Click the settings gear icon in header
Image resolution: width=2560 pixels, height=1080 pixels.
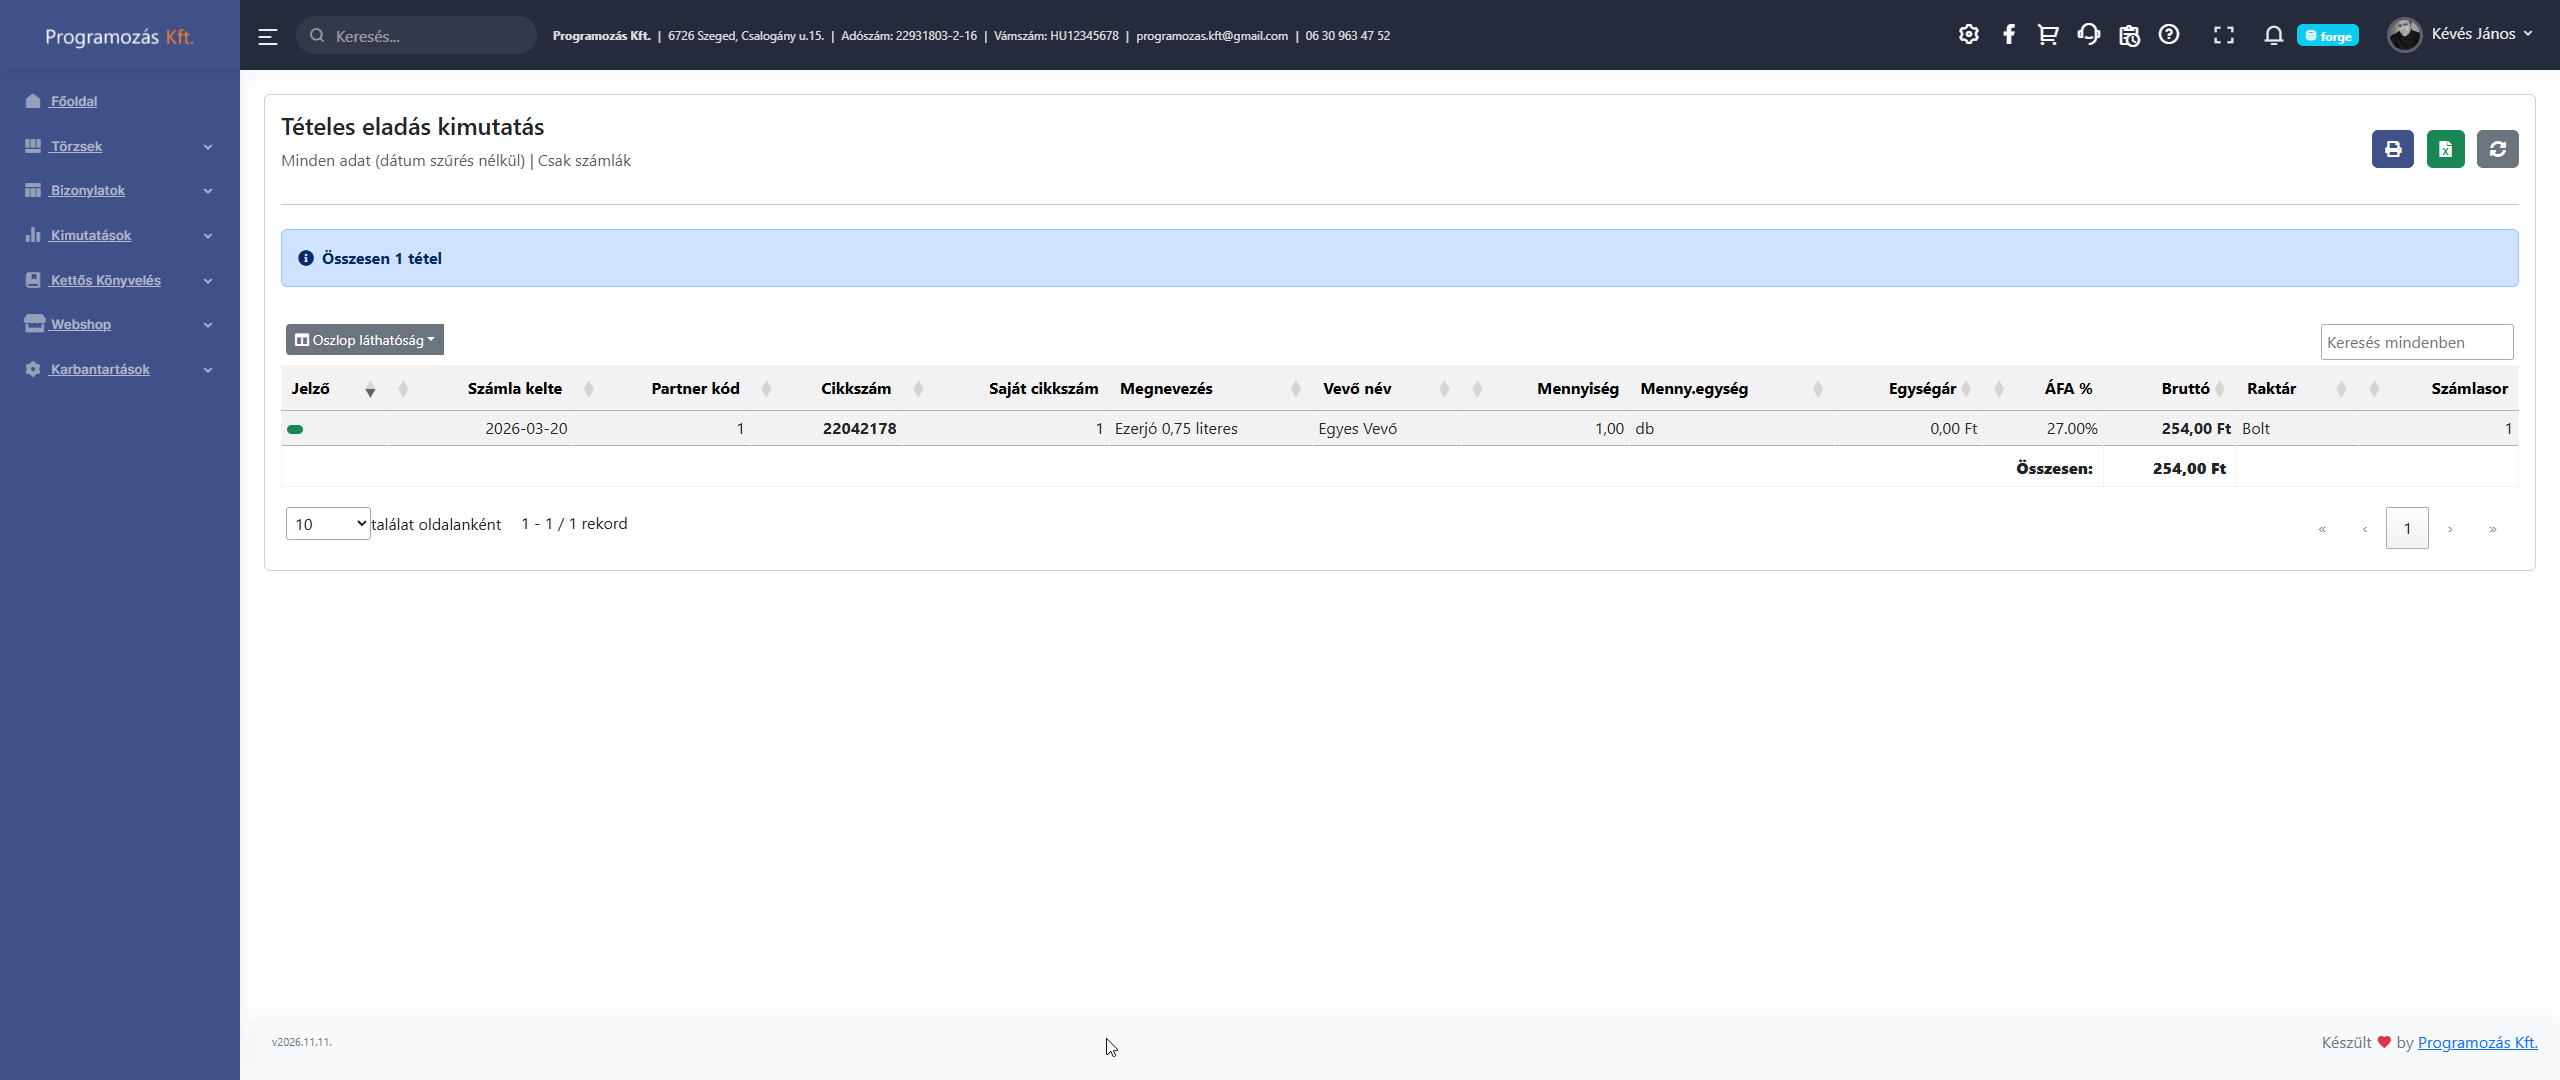1968,35
